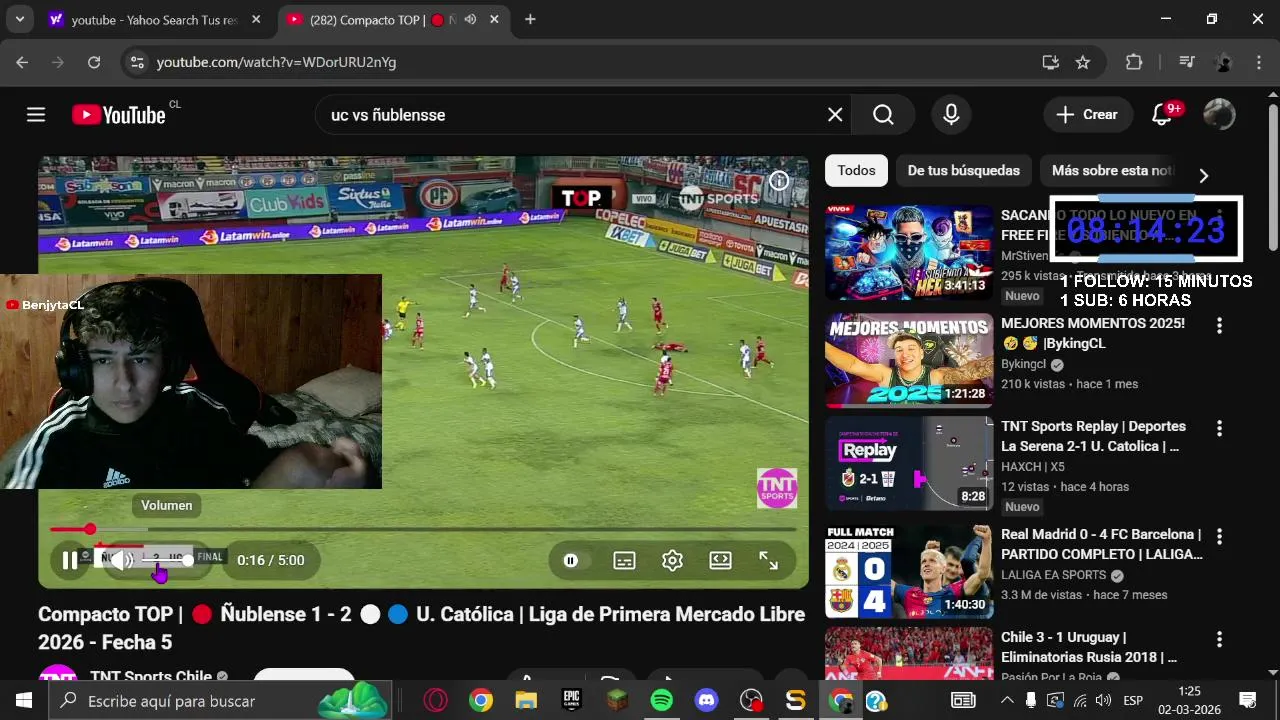This screenshot has width=1280, height=720.
Task: Select the Todos filter chip
Action: [856, 171]
